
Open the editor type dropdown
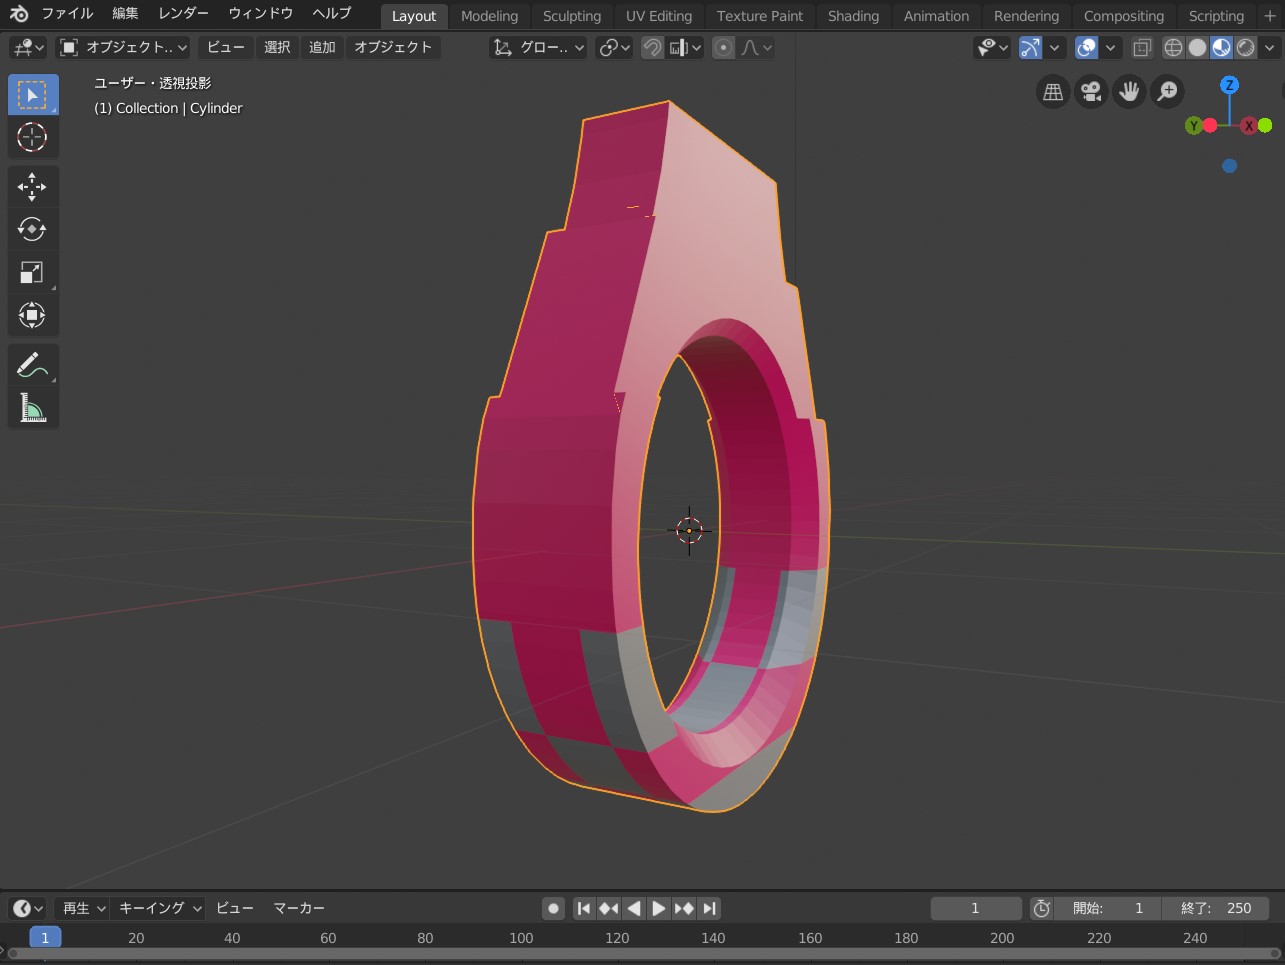28,47
